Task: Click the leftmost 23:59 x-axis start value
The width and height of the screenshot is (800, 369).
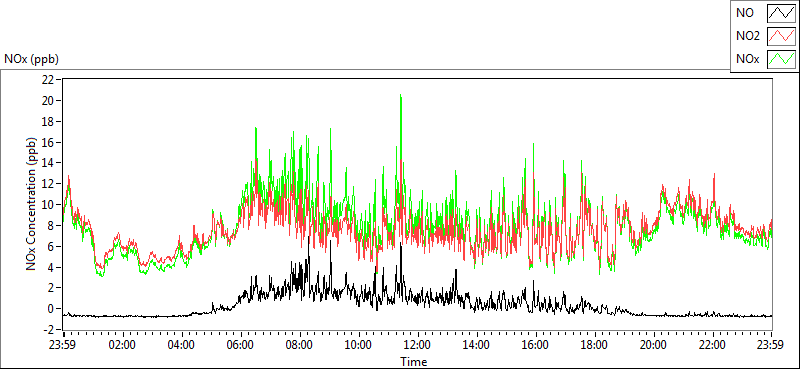Action: click(63, 345)
